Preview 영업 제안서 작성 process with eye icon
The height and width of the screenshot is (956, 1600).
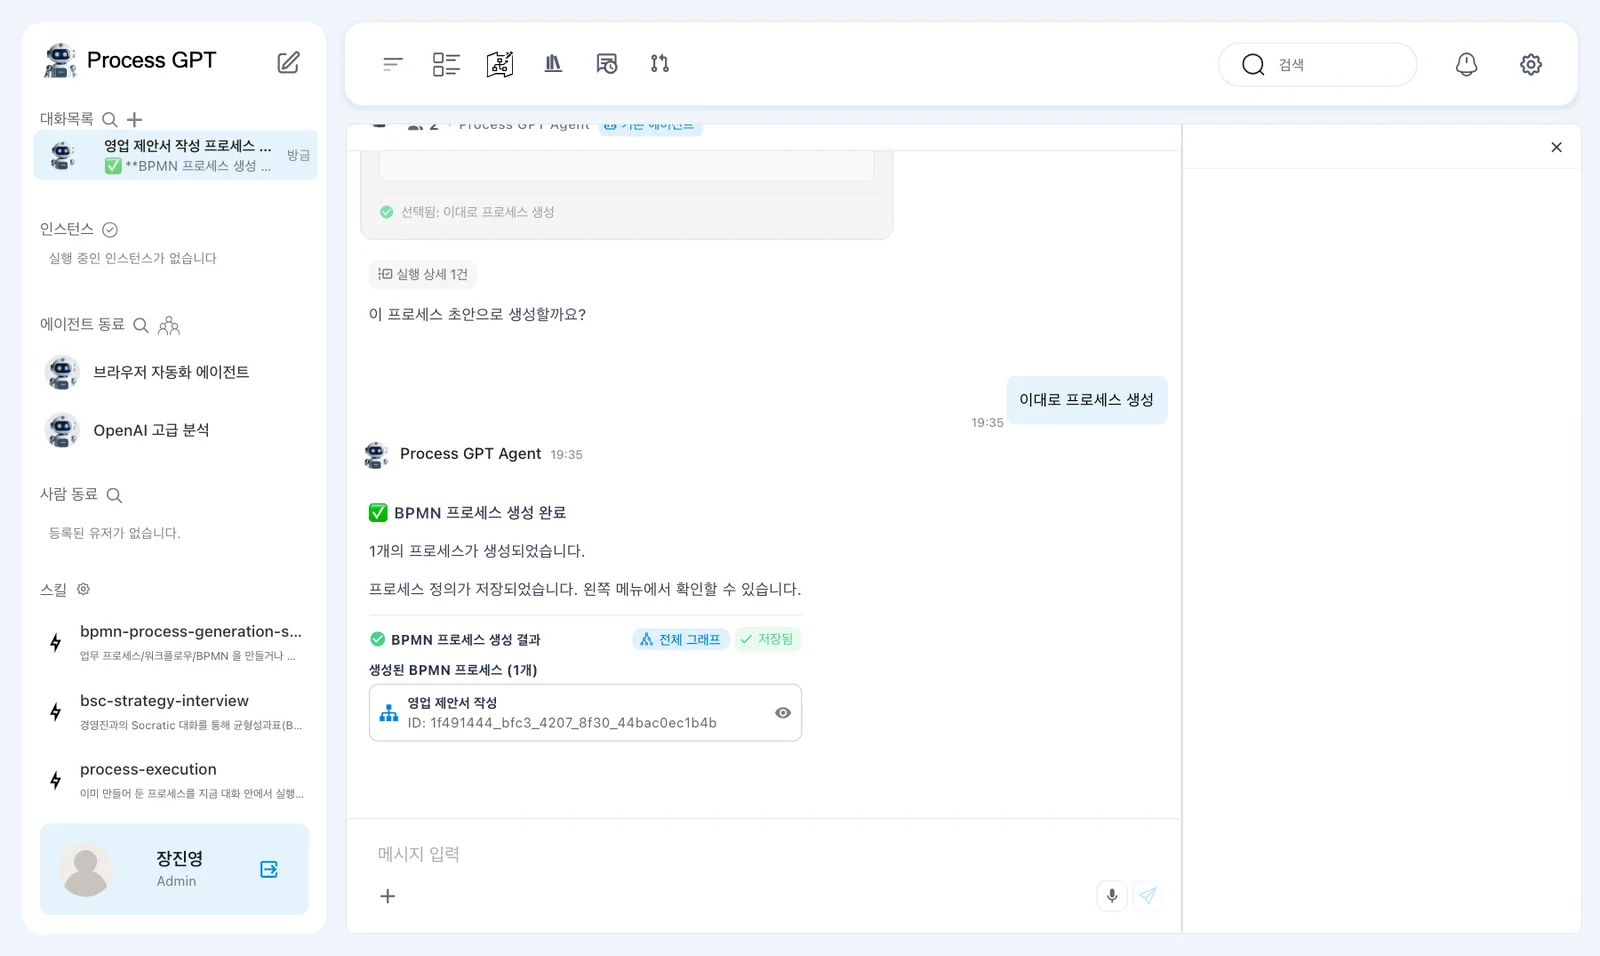coord(783,713)
